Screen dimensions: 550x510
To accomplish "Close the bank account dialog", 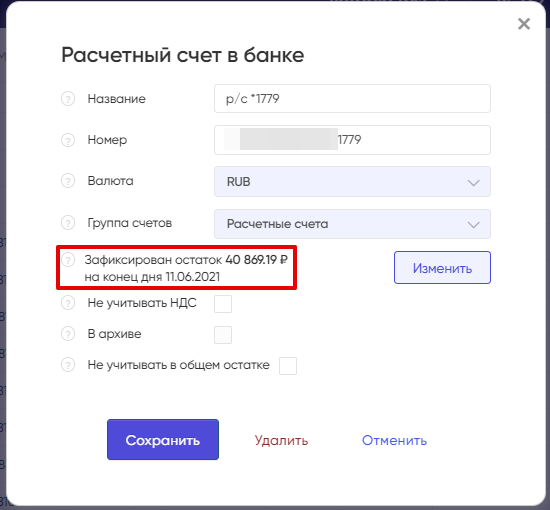I will tap(524, 24).
